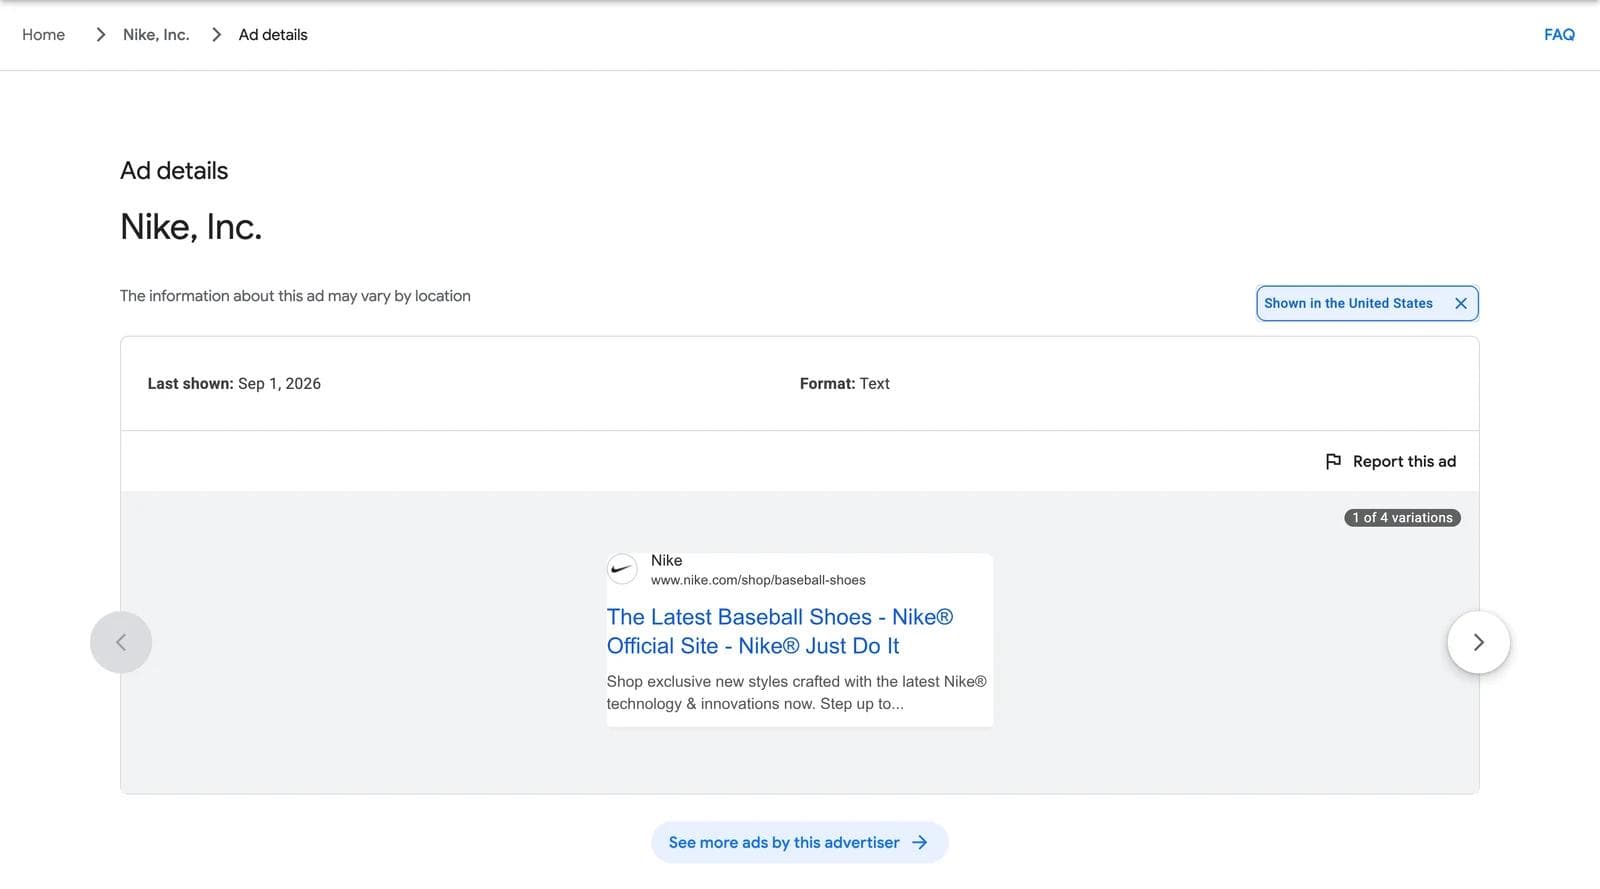This screenshot has height=889, width=1600.
Task: Click the information may vary by location note
Action: [295, 296]
